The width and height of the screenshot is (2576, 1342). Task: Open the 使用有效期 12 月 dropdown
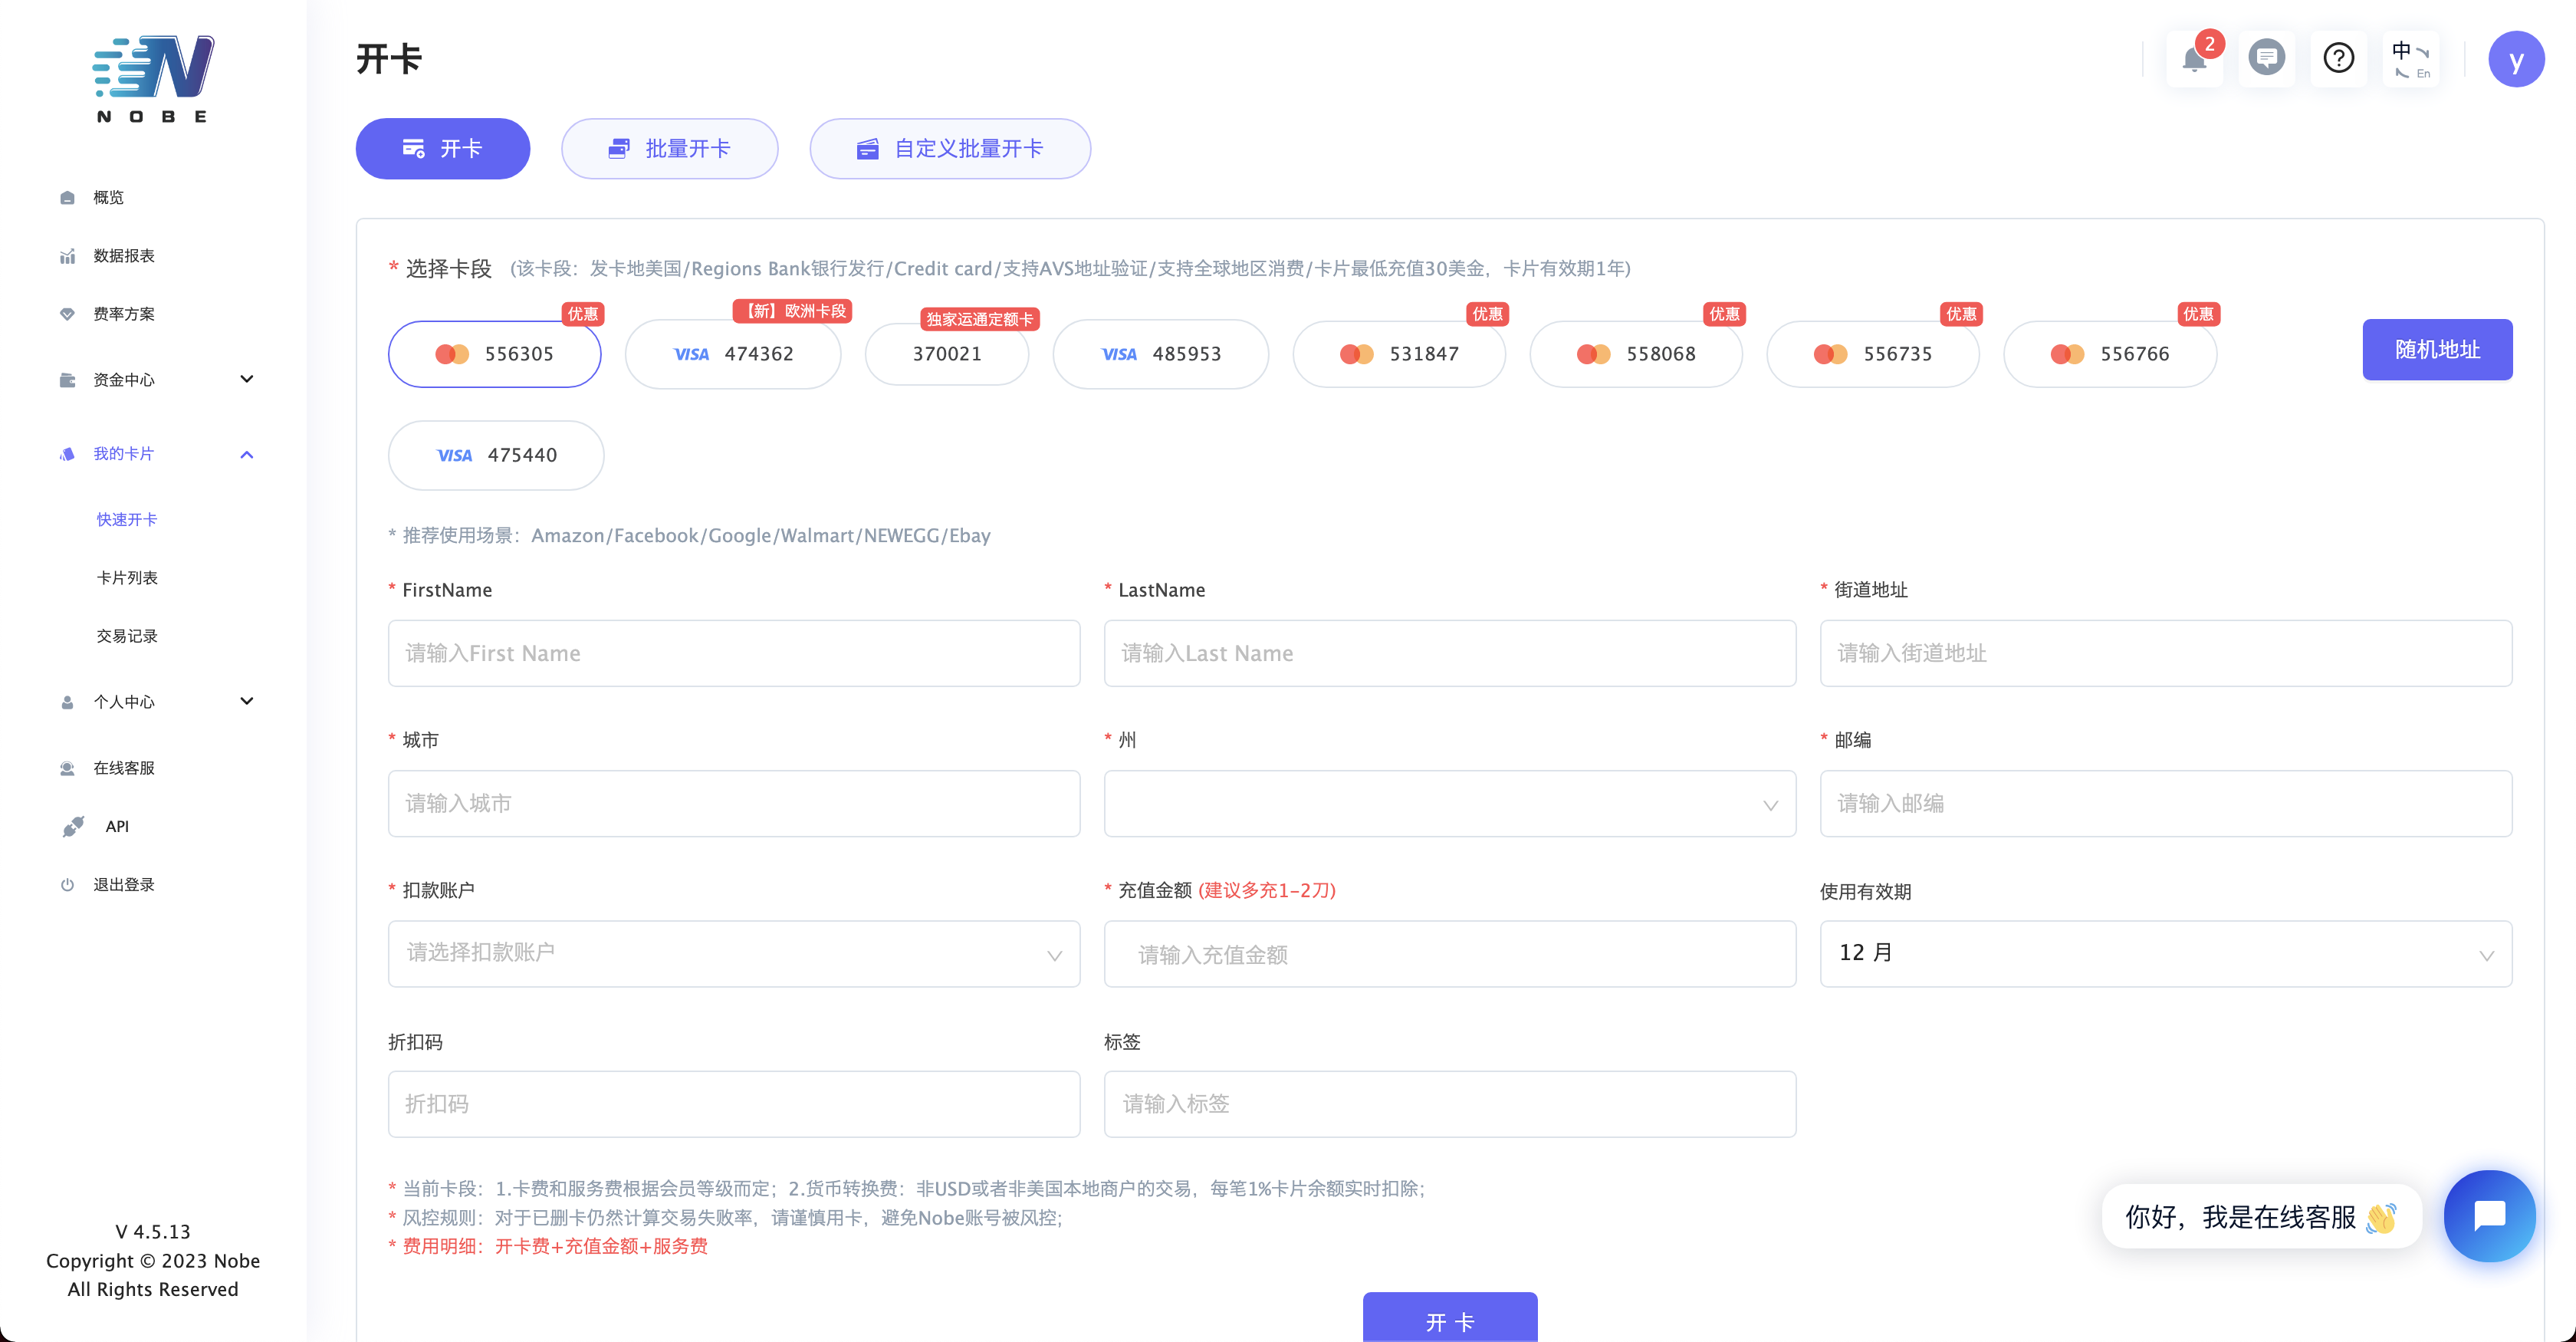pyautogui.click(x=2165, y=954)
